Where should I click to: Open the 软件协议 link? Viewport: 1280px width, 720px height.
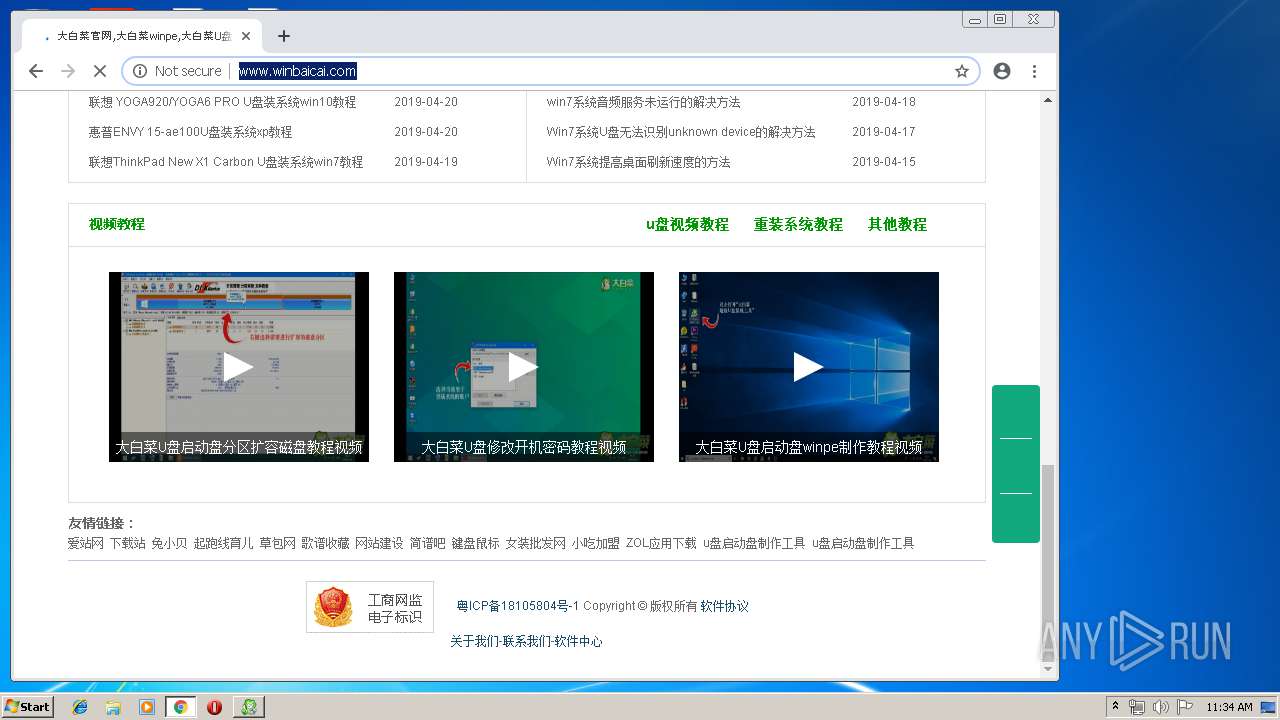[x=724, y=606]
